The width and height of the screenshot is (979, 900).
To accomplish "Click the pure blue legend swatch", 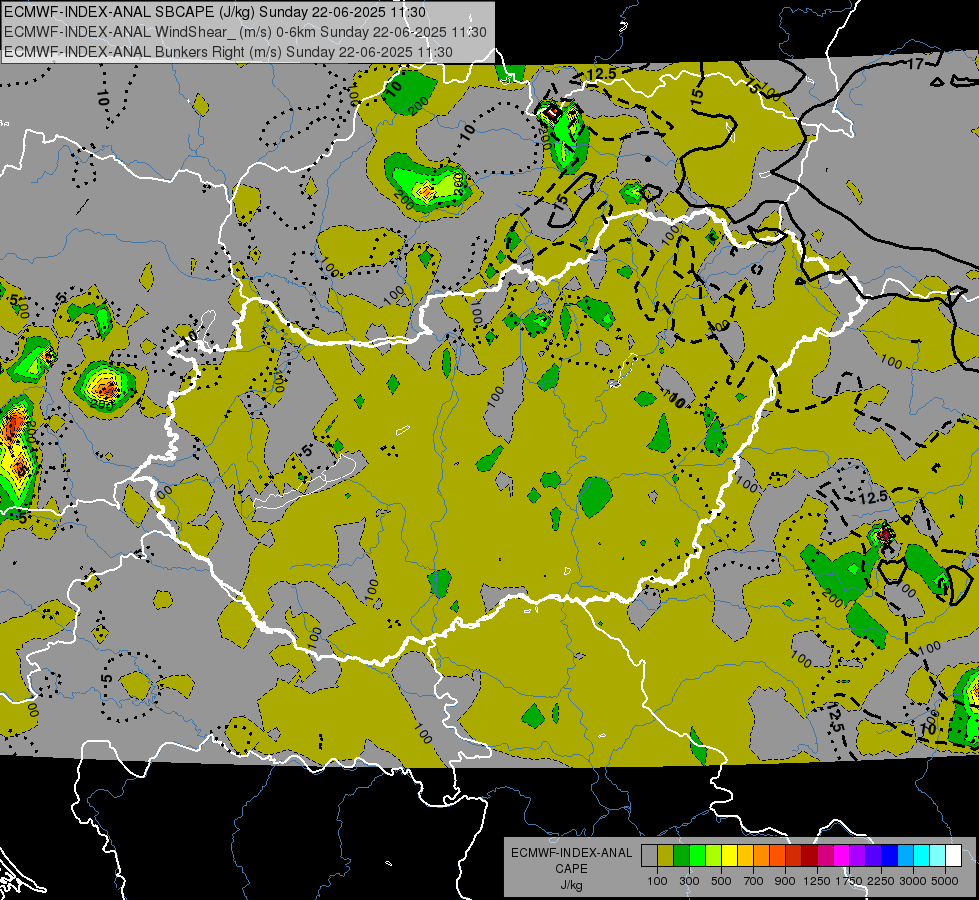I will [890, 856].
